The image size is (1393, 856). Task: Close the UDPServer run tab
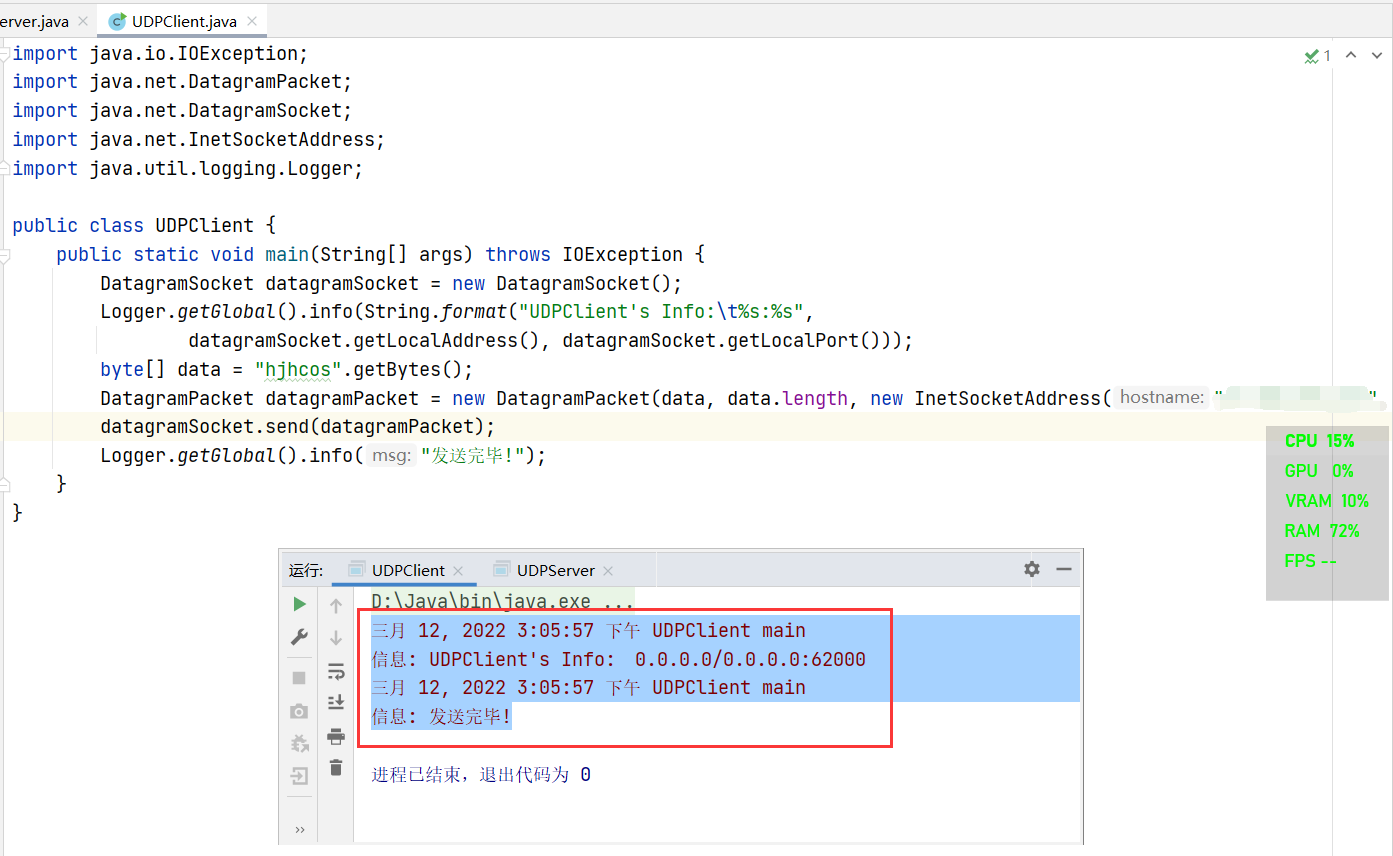(608, 571)
